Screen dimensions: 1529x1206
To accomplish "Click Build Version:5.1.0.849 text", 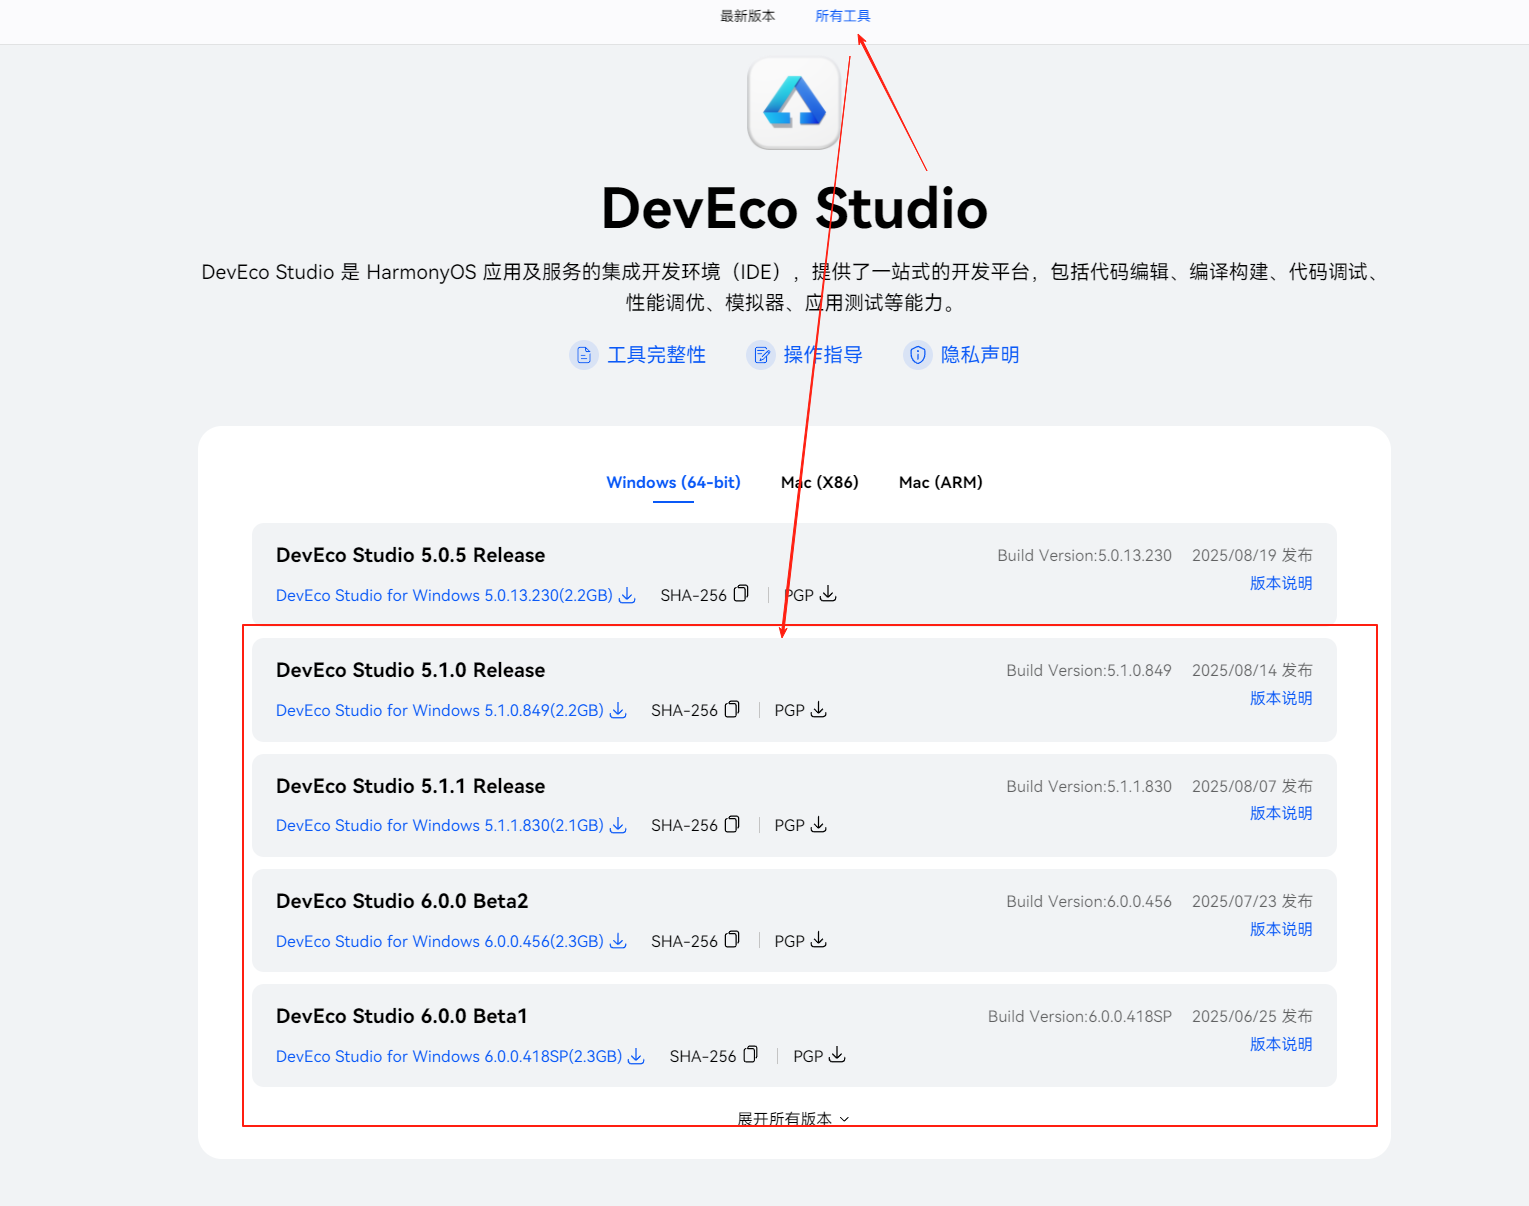I will (x=1089, y=670).
